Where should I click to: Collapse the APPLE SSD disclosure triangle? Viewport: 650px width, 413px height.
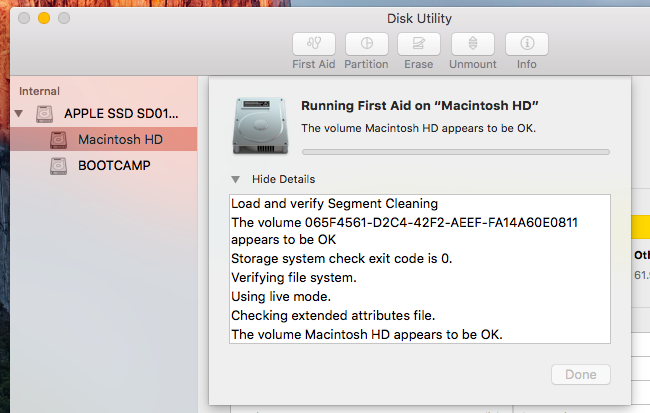[19, 114]
